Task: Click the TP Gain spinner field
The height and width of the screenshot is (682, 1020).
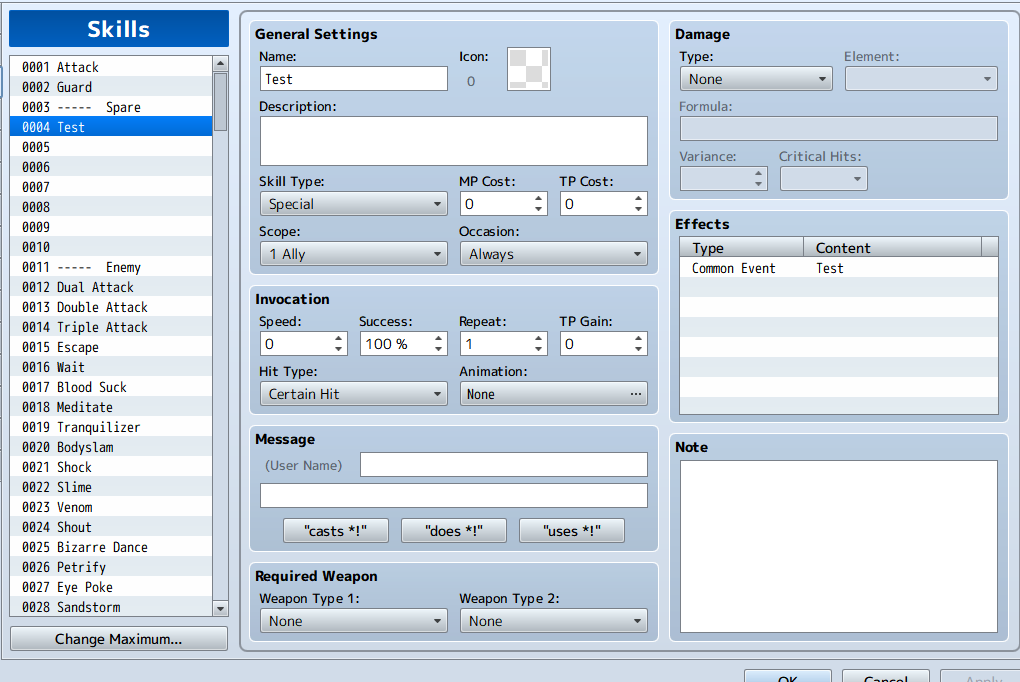Action: click(603, 344)
